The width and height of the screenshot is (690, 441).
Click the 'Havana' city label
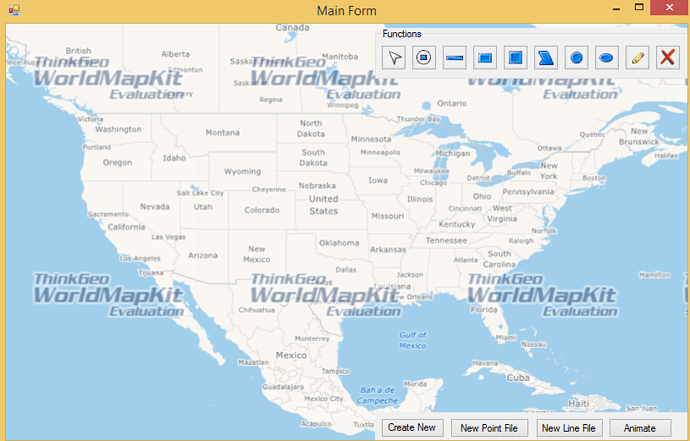click(x=485, y=364)
